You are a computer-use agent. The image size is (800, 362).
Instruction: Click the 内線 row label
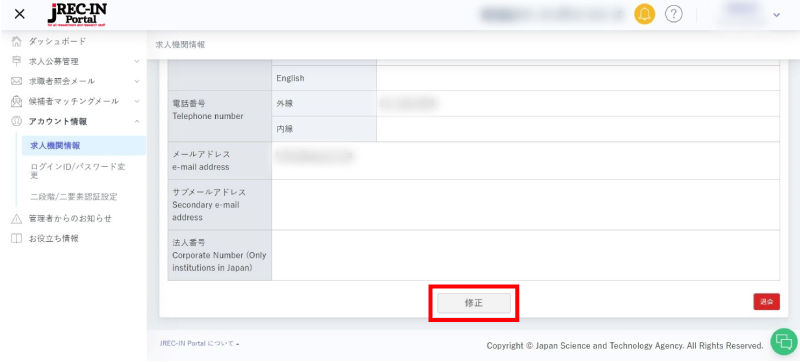click(285, 130)
